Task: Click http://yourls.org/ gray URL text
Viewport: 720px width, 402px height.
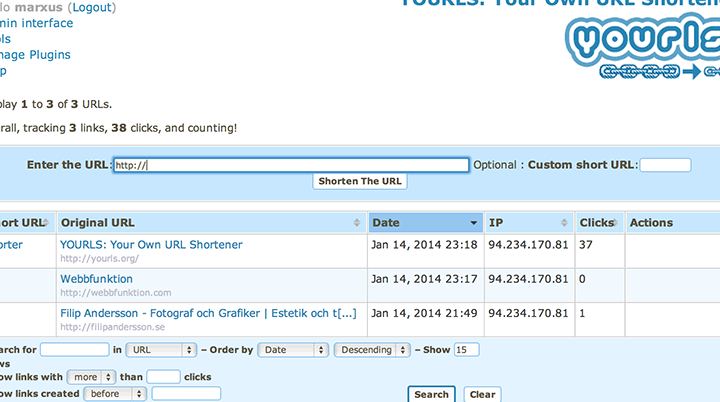Action: (x=99, y=259)
